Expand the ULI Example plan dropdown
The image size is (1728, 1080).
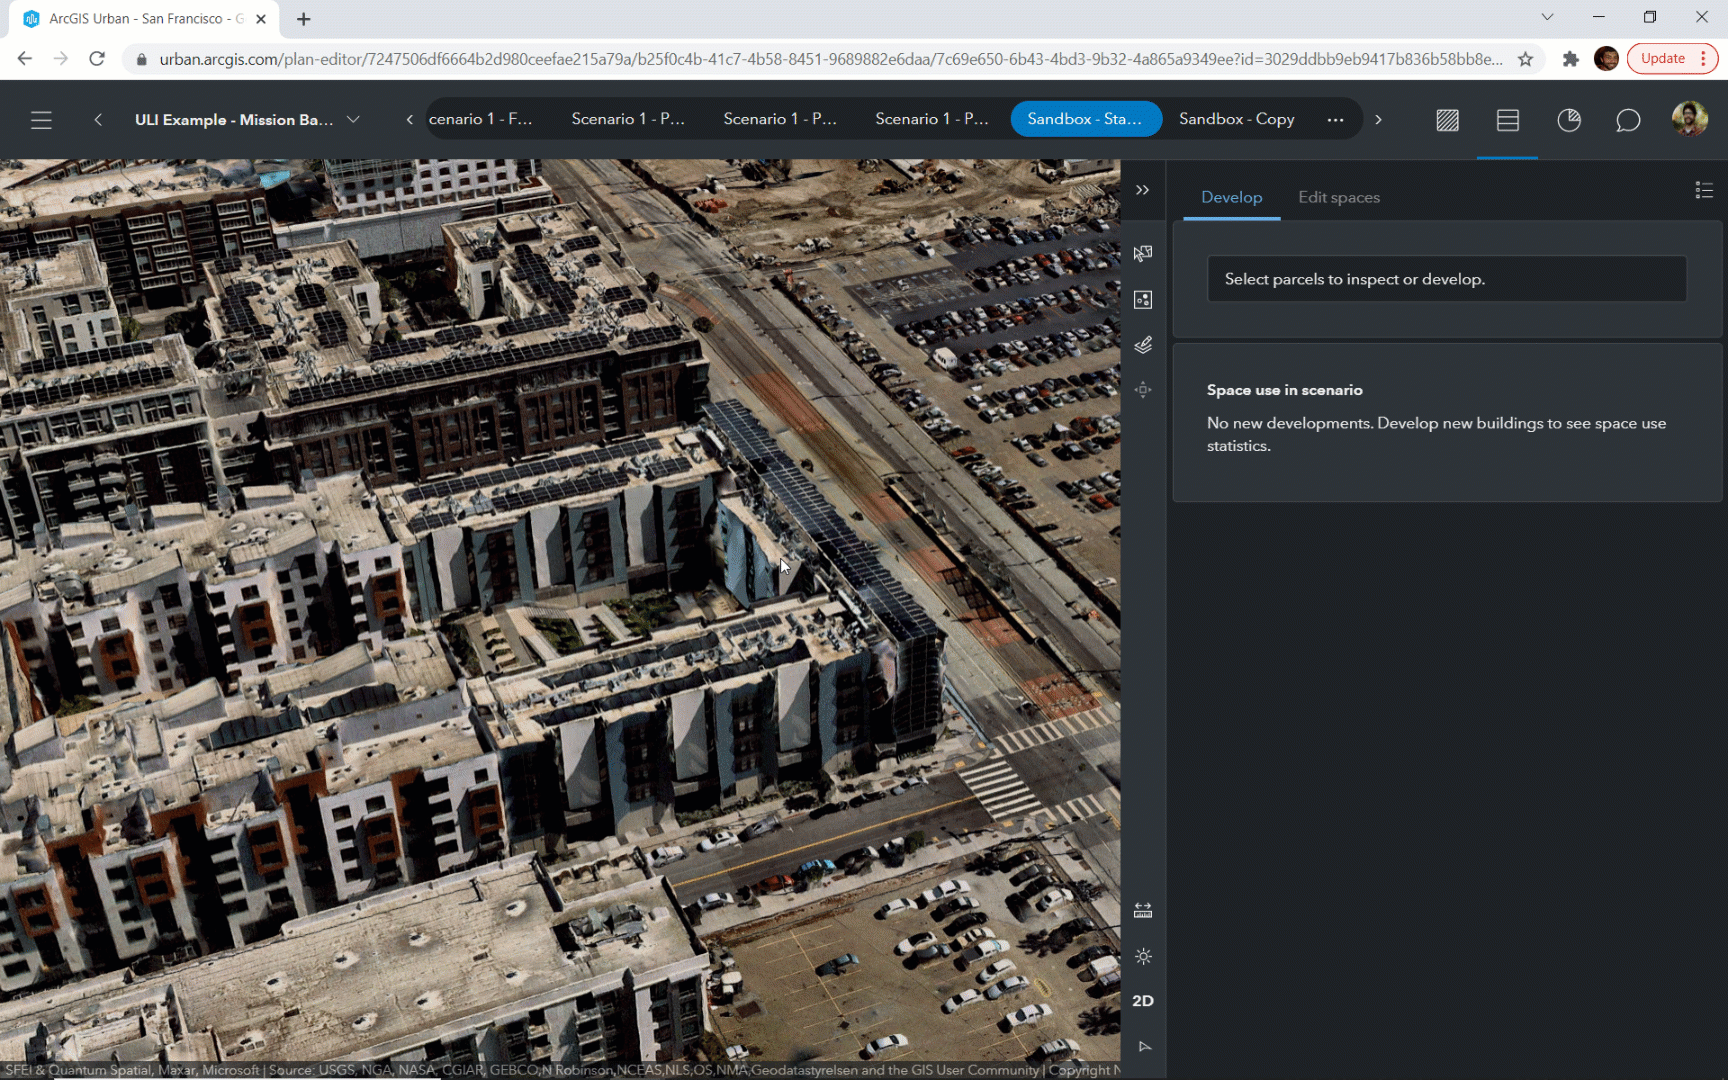point(353,120)
